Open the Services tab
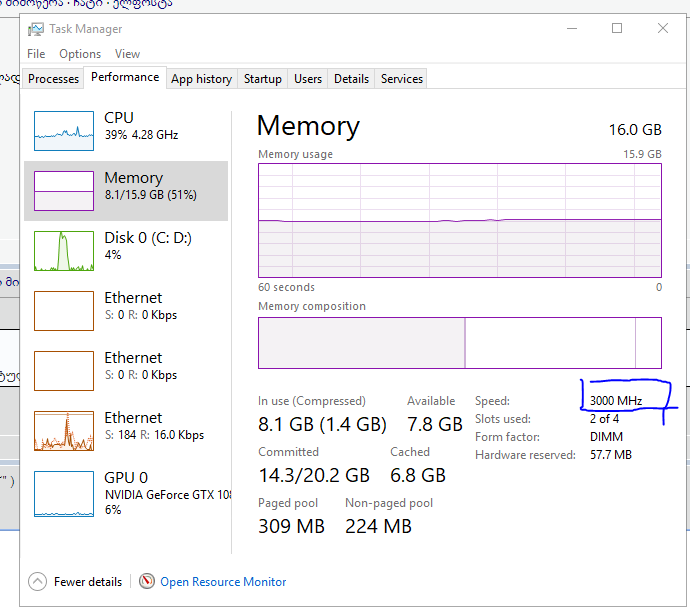 (x=402, y=79)
